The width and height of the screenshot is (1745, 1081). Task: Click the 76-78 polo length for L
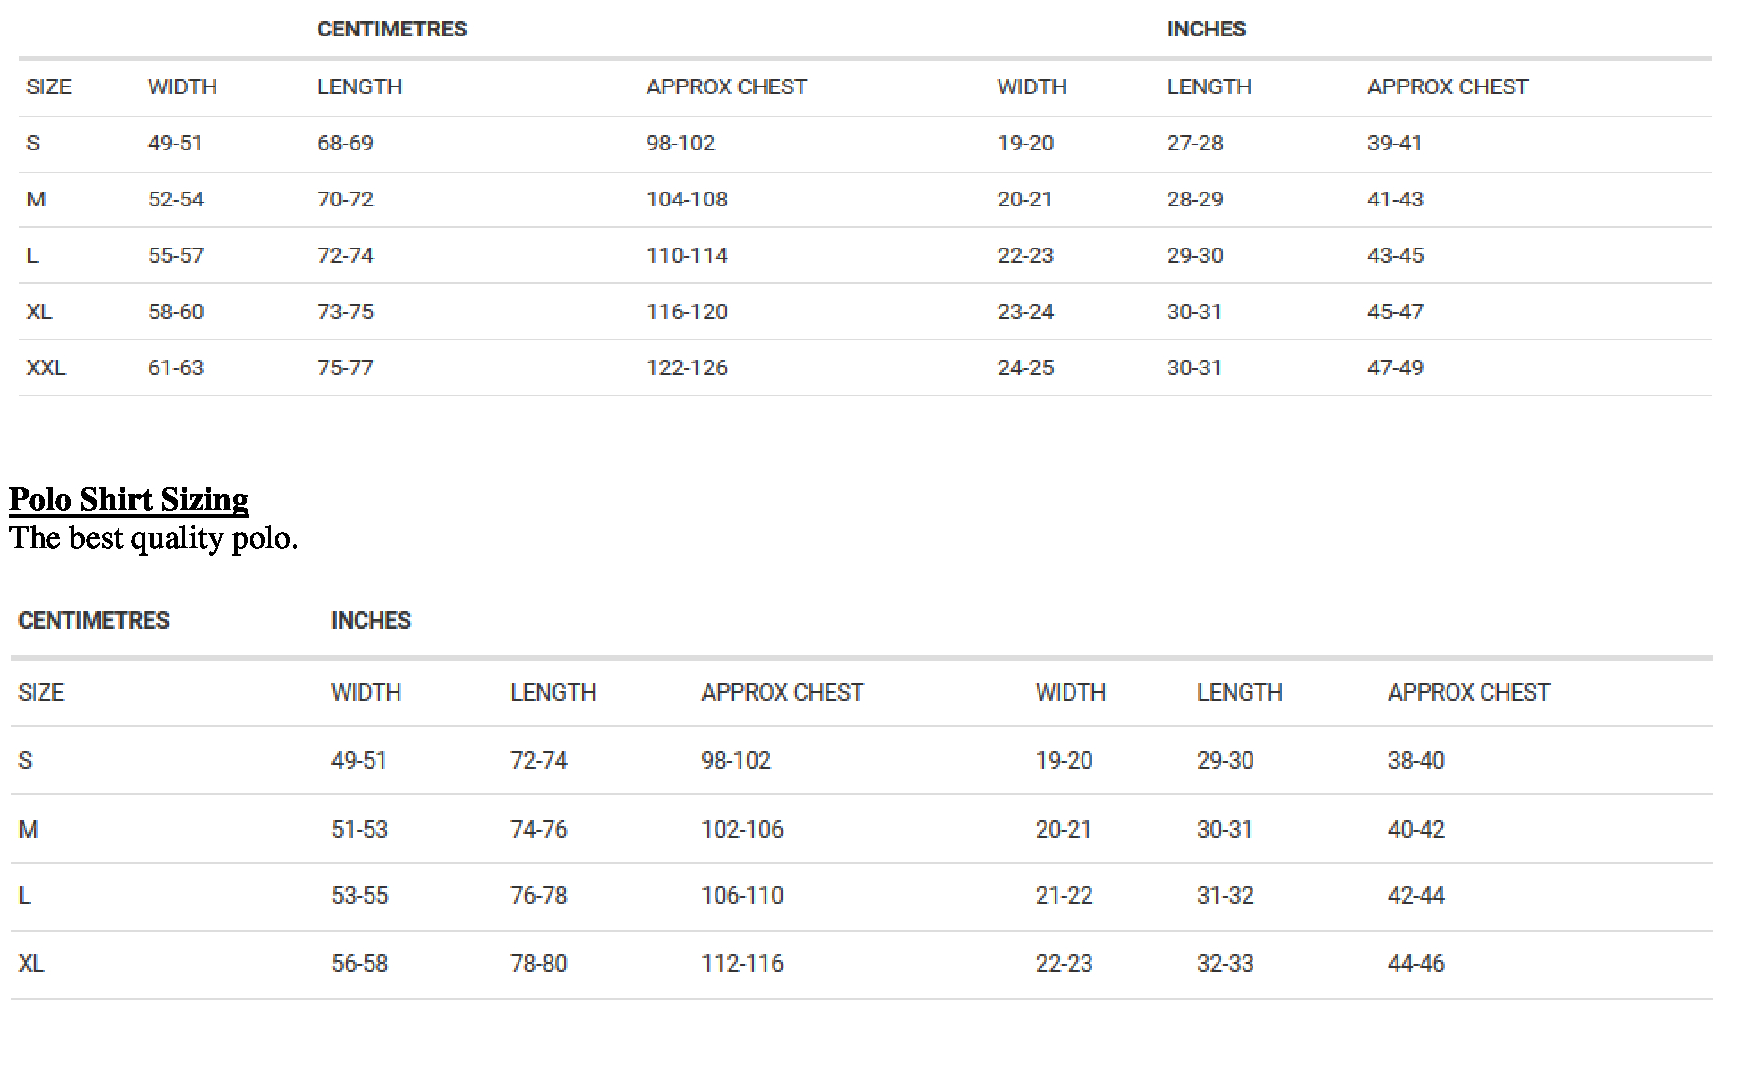click(538, 896)
